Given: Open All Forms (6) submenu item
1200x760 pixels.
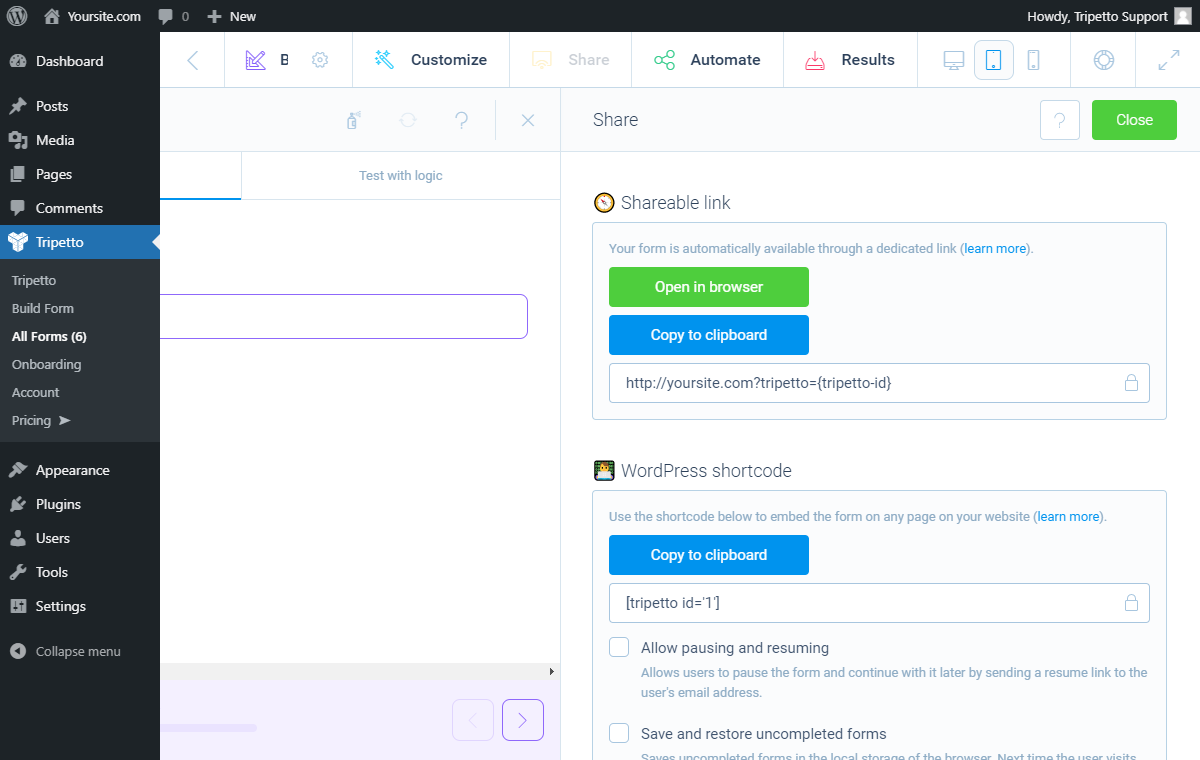Looking at the screenshot, I should (49, 336).
